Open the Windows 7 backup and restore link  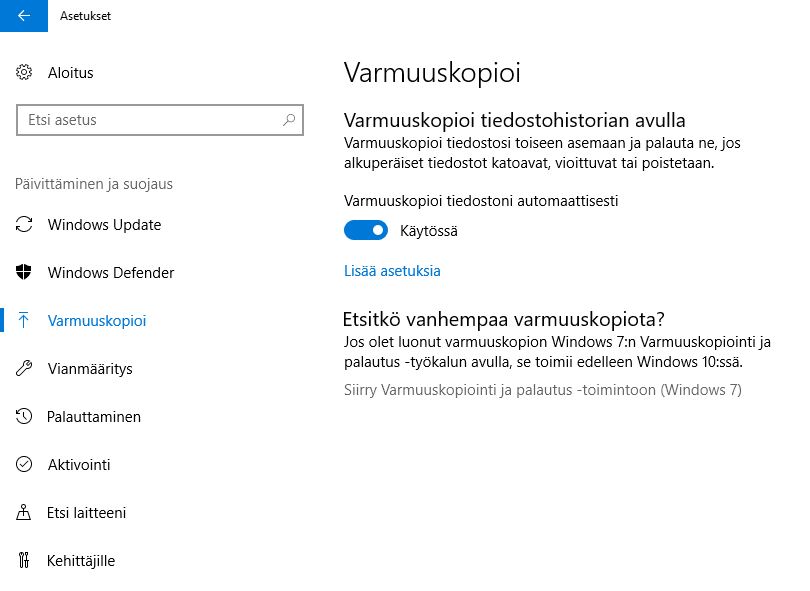pos(542,390)
